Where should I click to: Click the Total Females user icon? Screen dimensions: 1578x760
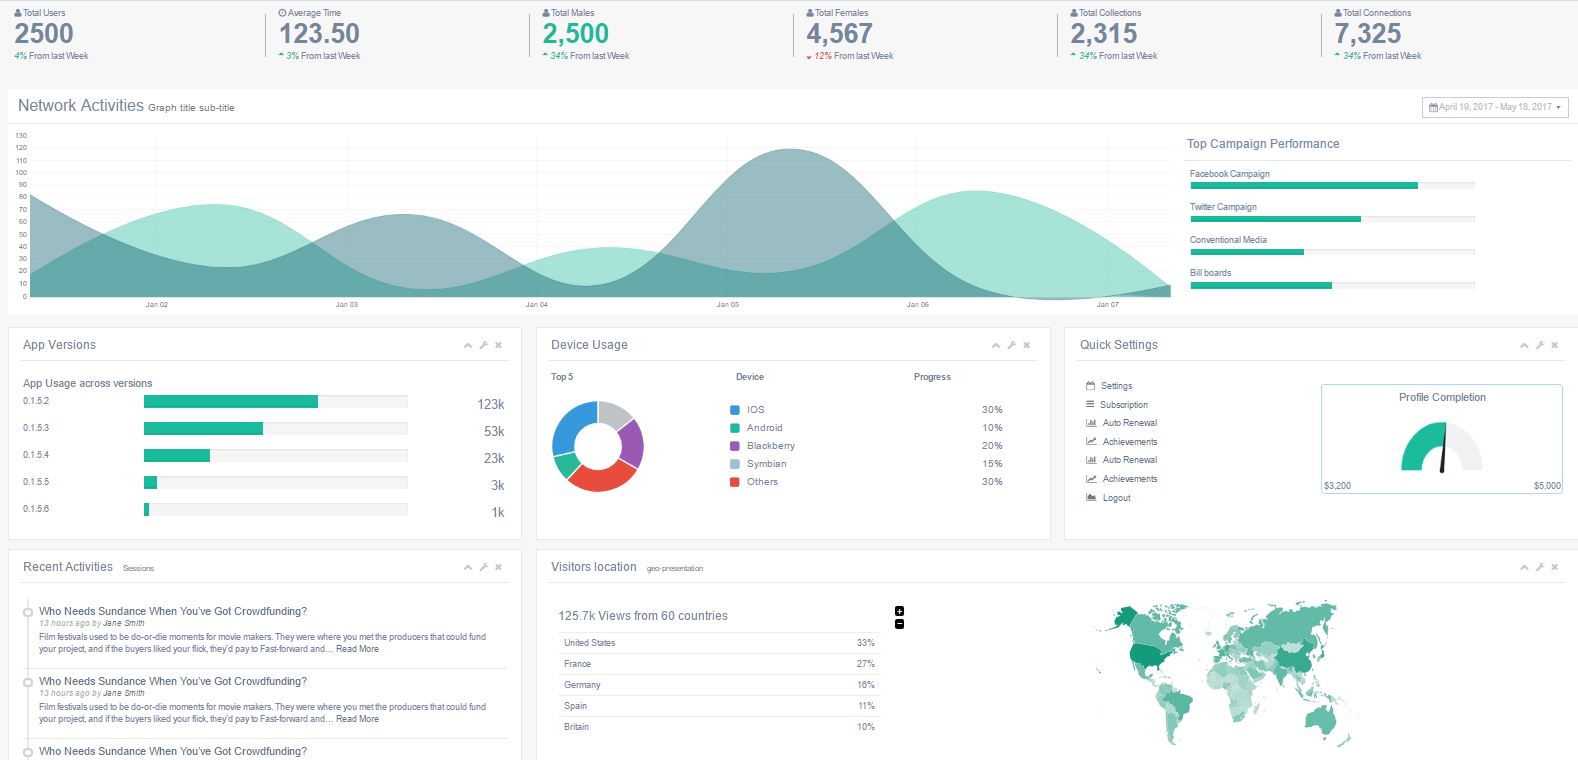point(810,13)
